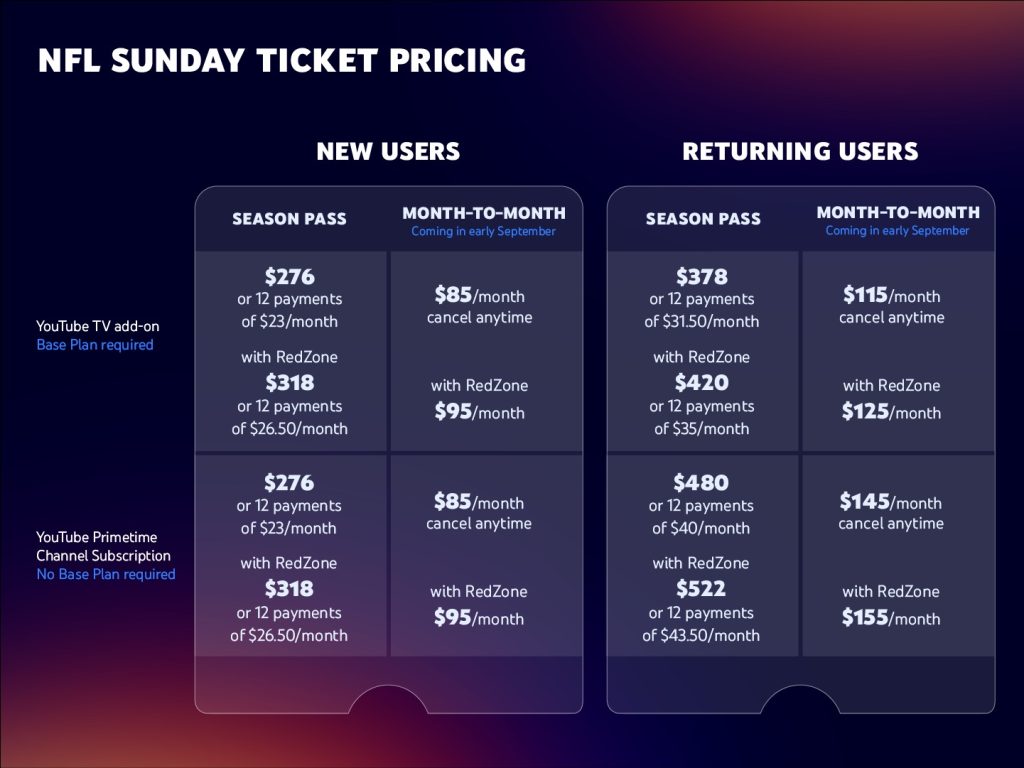This screenshot has height=768, width=1024.
Task: Click the NFL Sunday Ticket Pricing title
Action: 281,60
